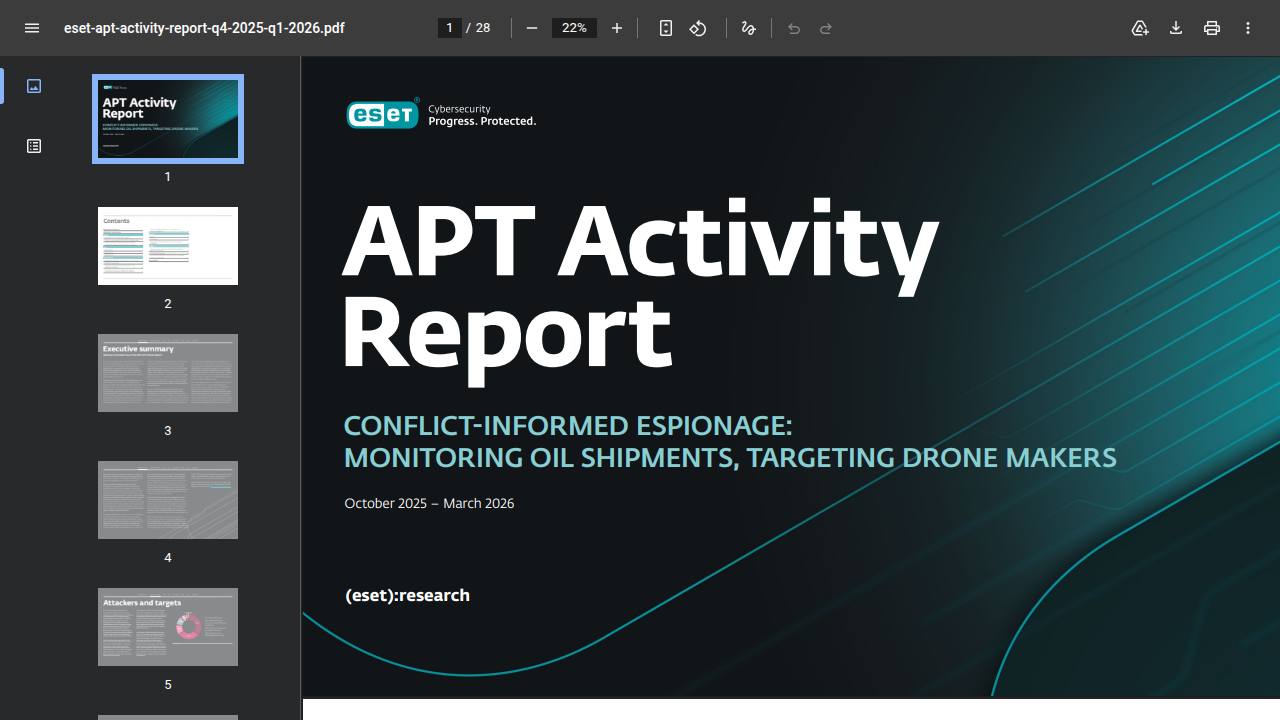Open page 5 Attackers and targets thumbnail

tap(168, 627)
